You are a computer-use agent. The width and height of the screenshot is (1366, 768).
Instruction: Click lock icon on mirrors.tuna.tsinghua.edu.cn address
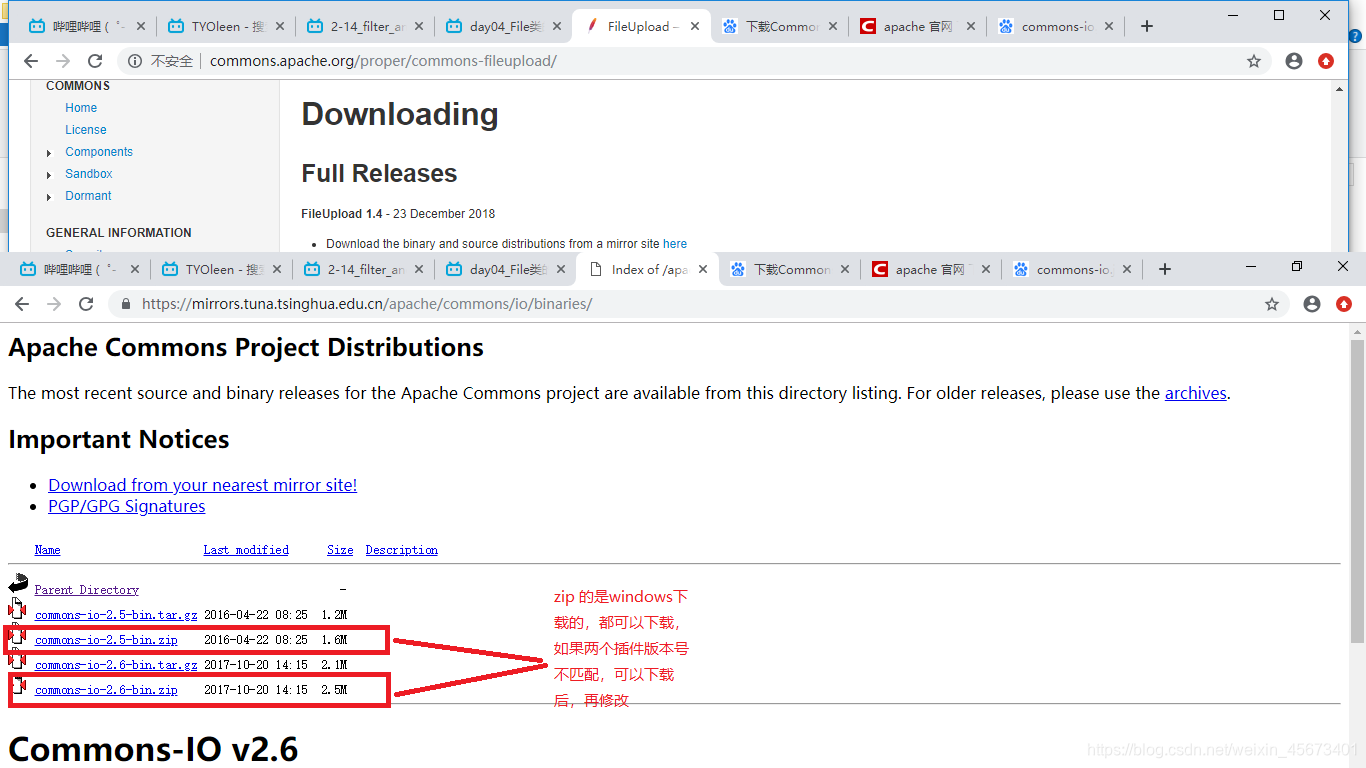click(x=126, y=304)
